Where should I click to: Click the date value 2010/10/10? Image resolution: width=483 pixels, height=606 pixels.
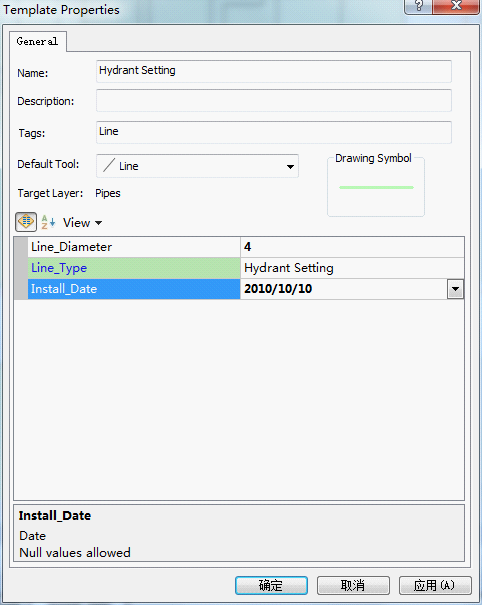pos(278,289)
